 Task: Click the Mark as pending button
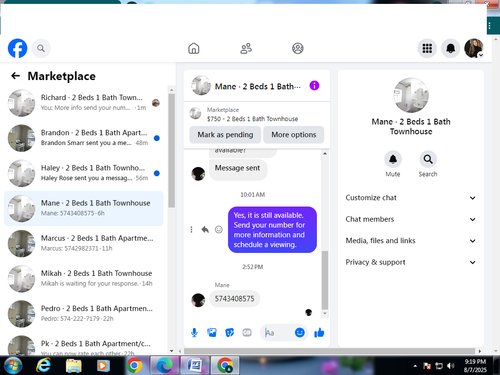(225, 135)
